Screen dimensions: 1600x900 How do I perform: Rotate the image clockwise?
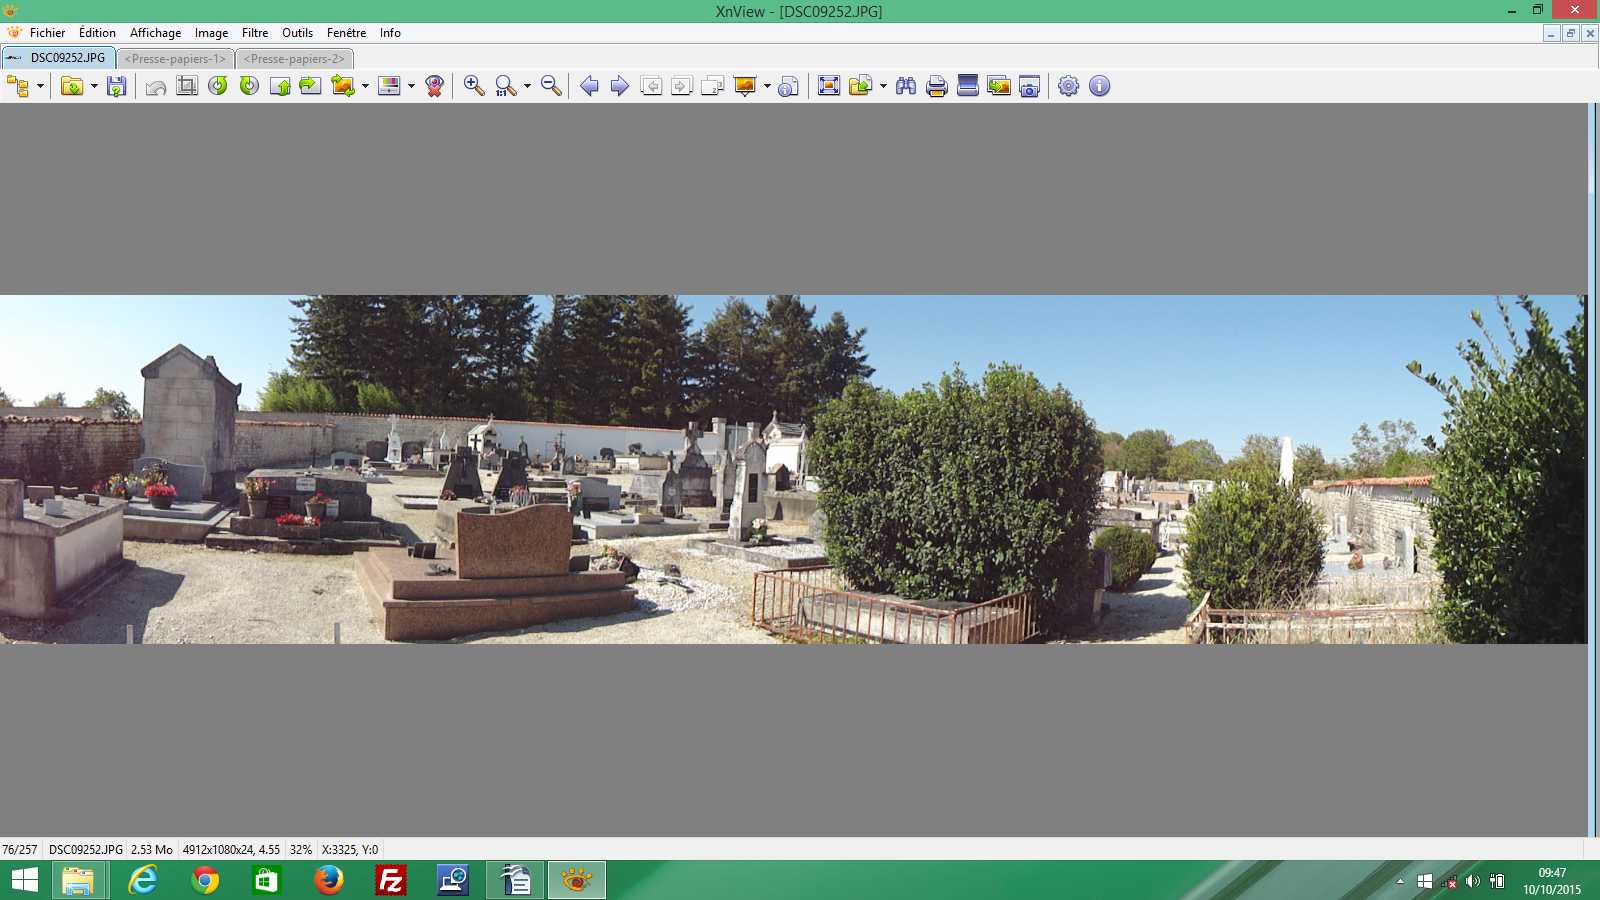click(249, 86)
